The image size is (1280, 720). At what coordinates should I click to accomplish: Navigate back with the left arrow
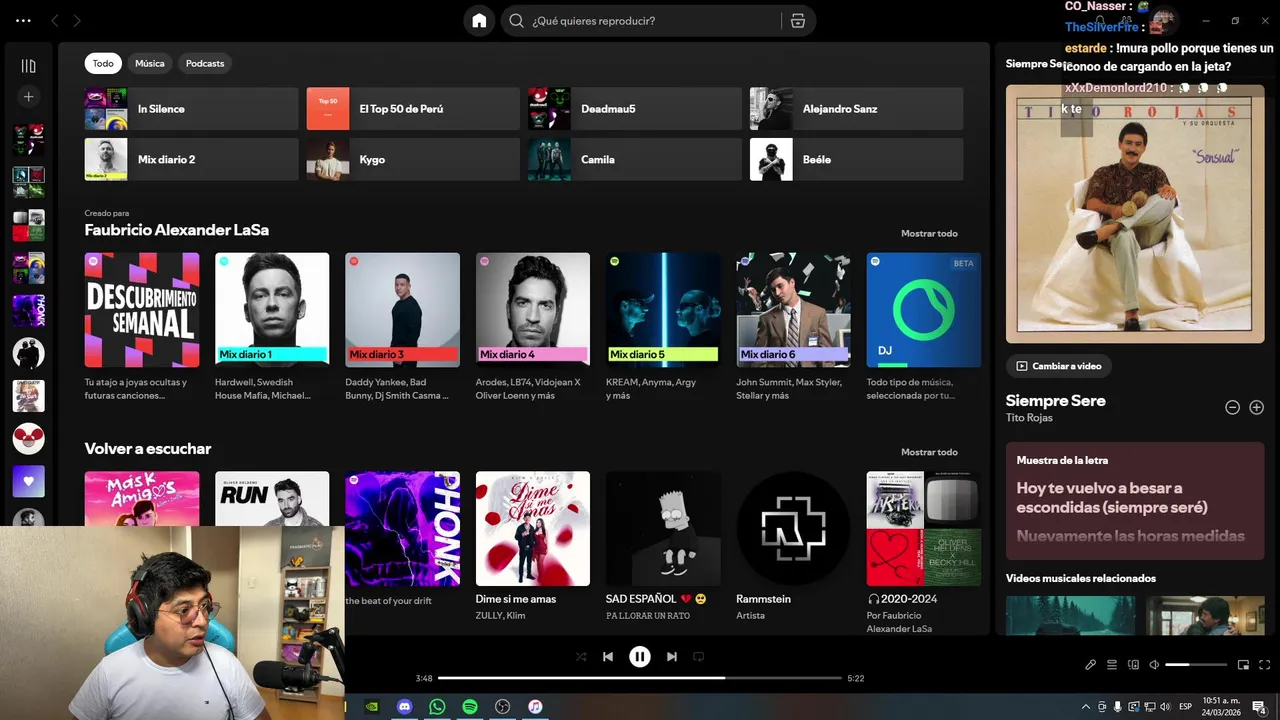click(x=55, y=21)
